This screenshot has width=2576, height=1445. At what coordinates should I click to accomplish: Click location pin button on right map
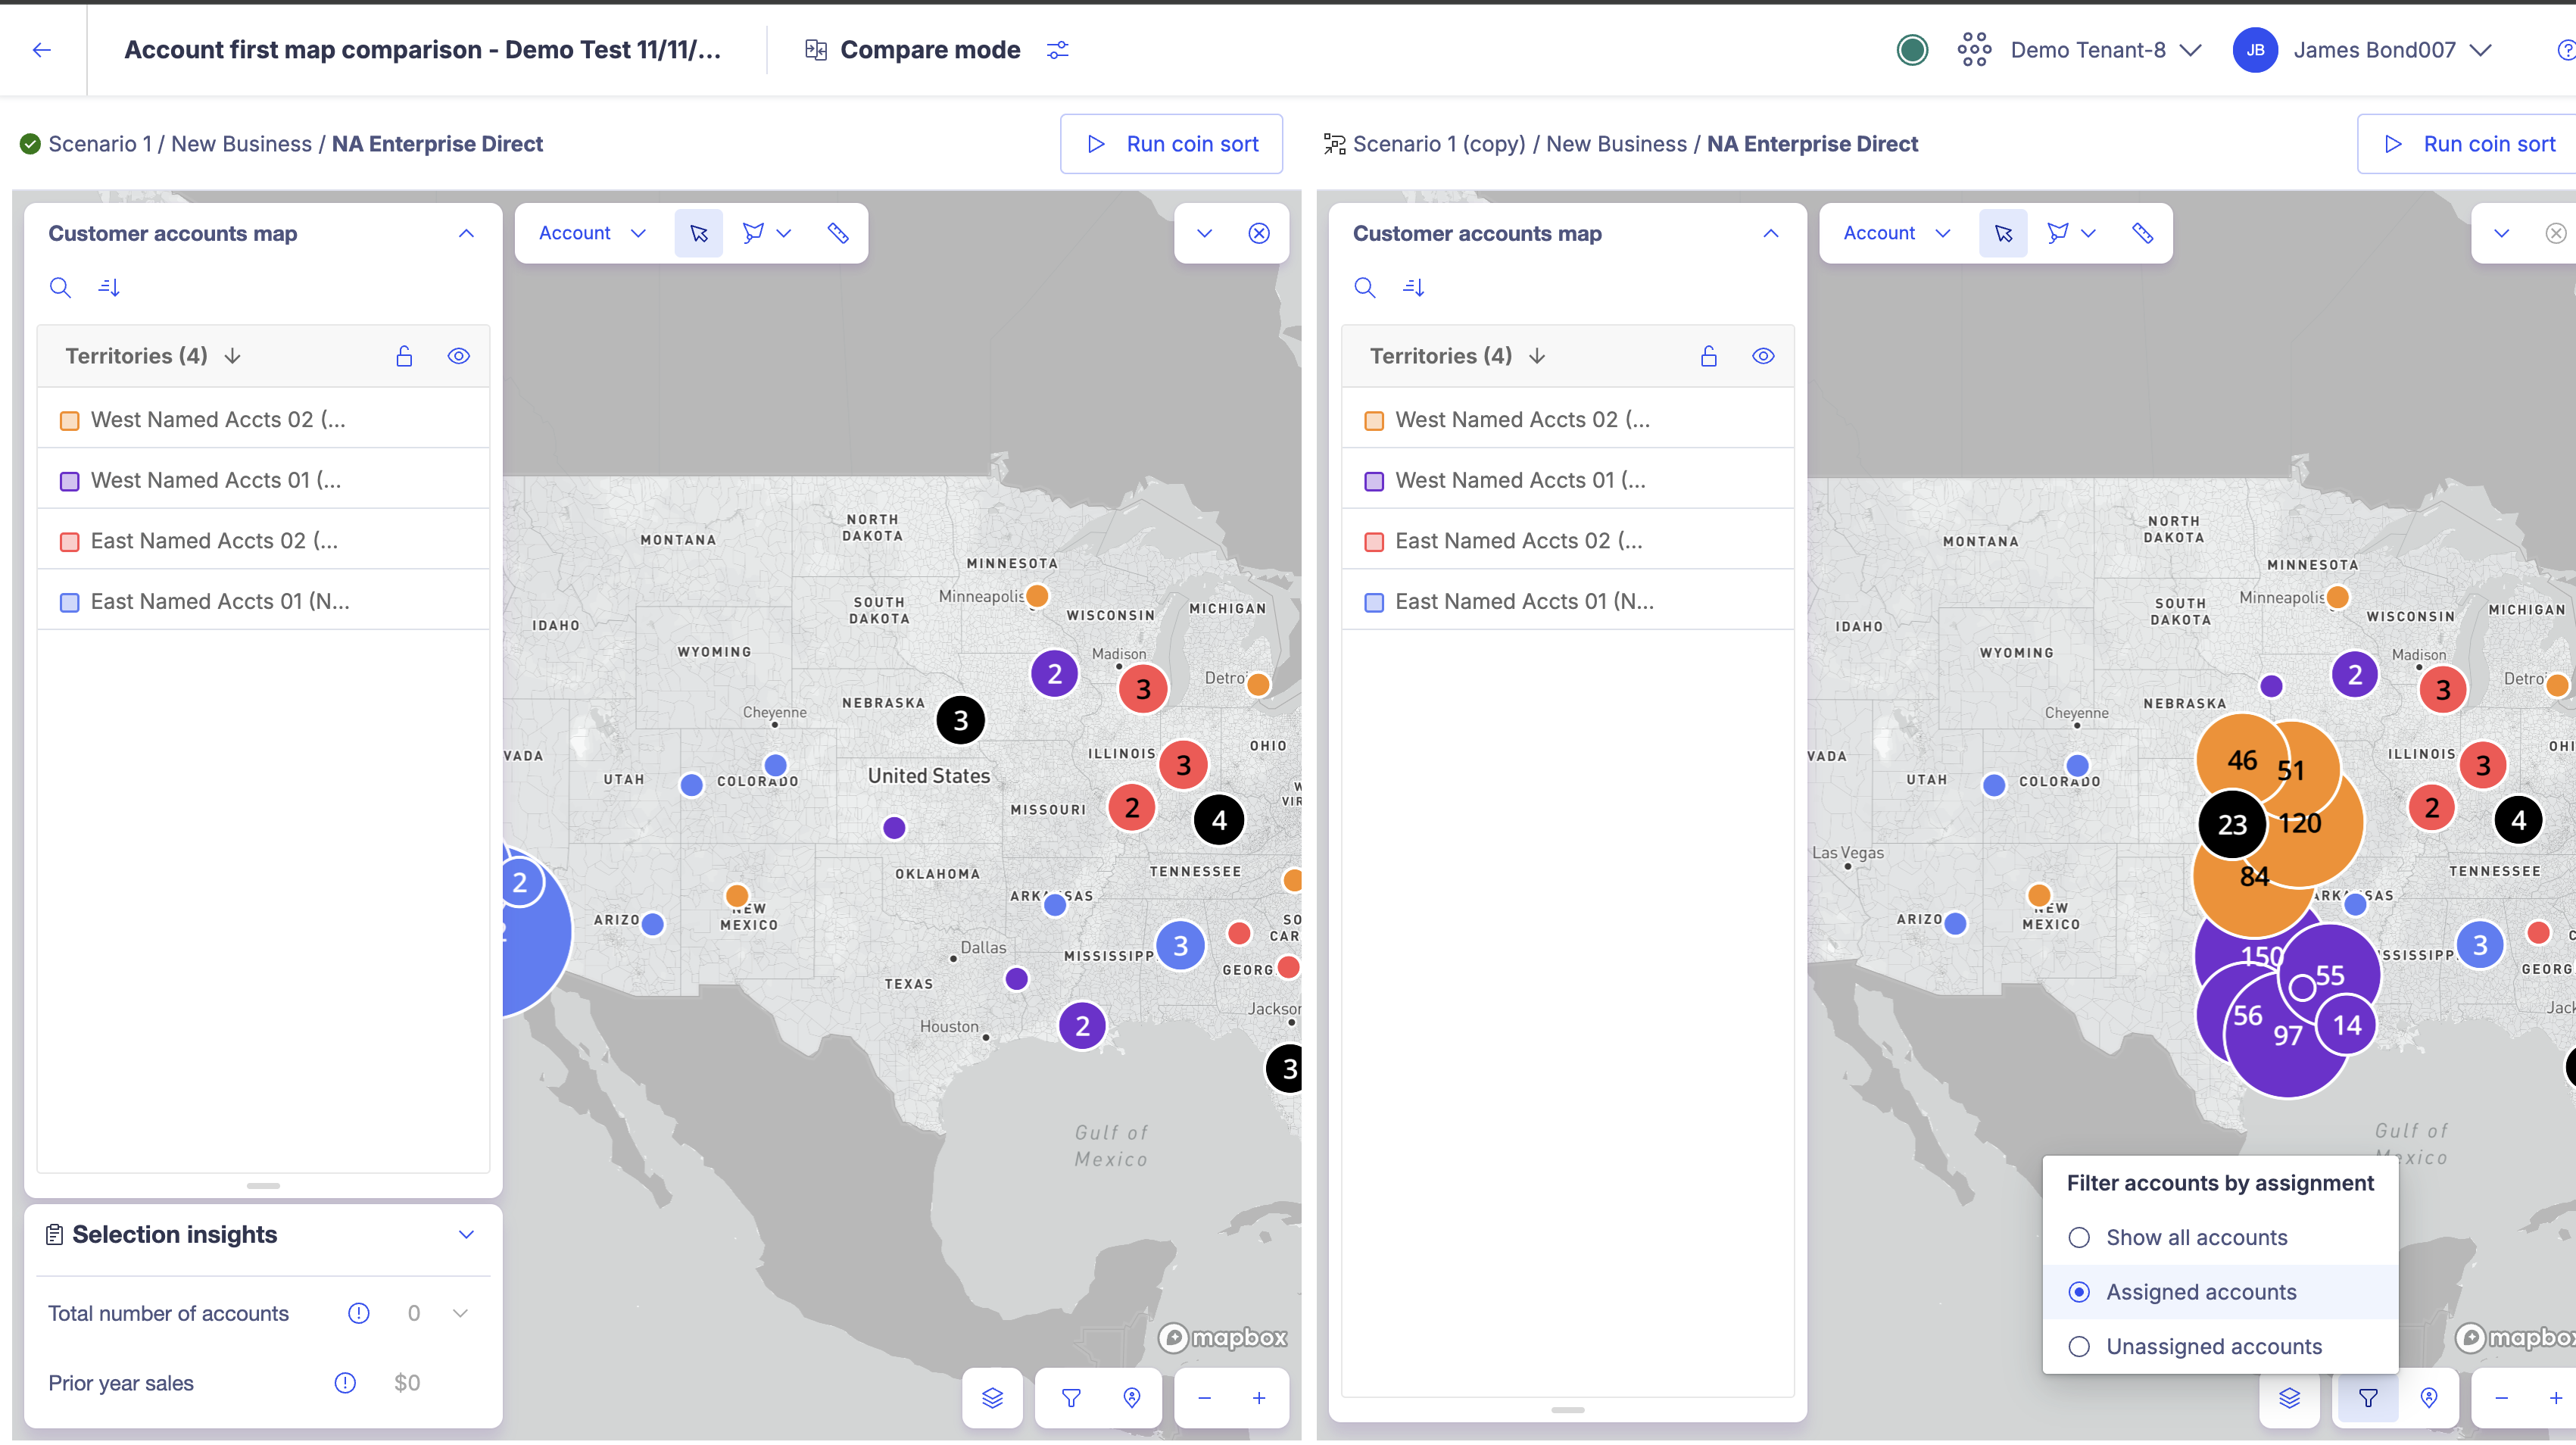pyautogui.click(x=2429, y=1398)
